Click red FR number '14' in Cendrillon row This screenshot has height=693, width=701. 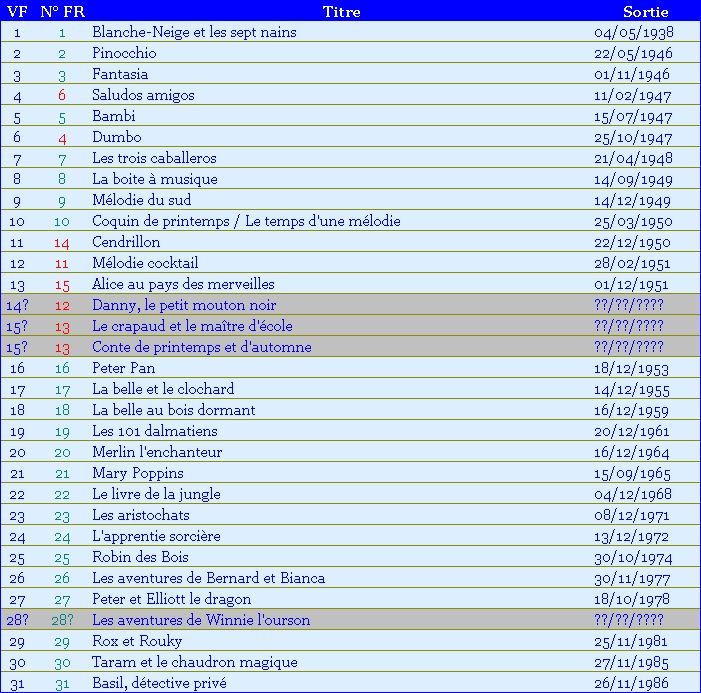[62, 243]
